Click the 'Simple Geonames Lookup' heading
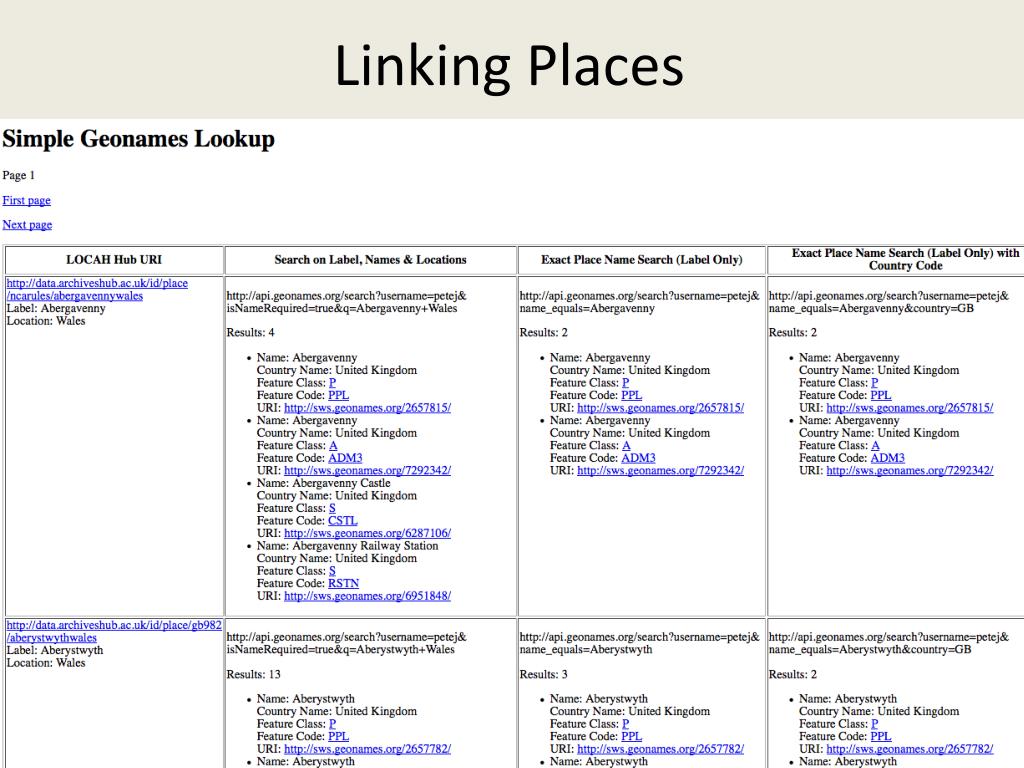1024x768 pixels. click(138, 139)
